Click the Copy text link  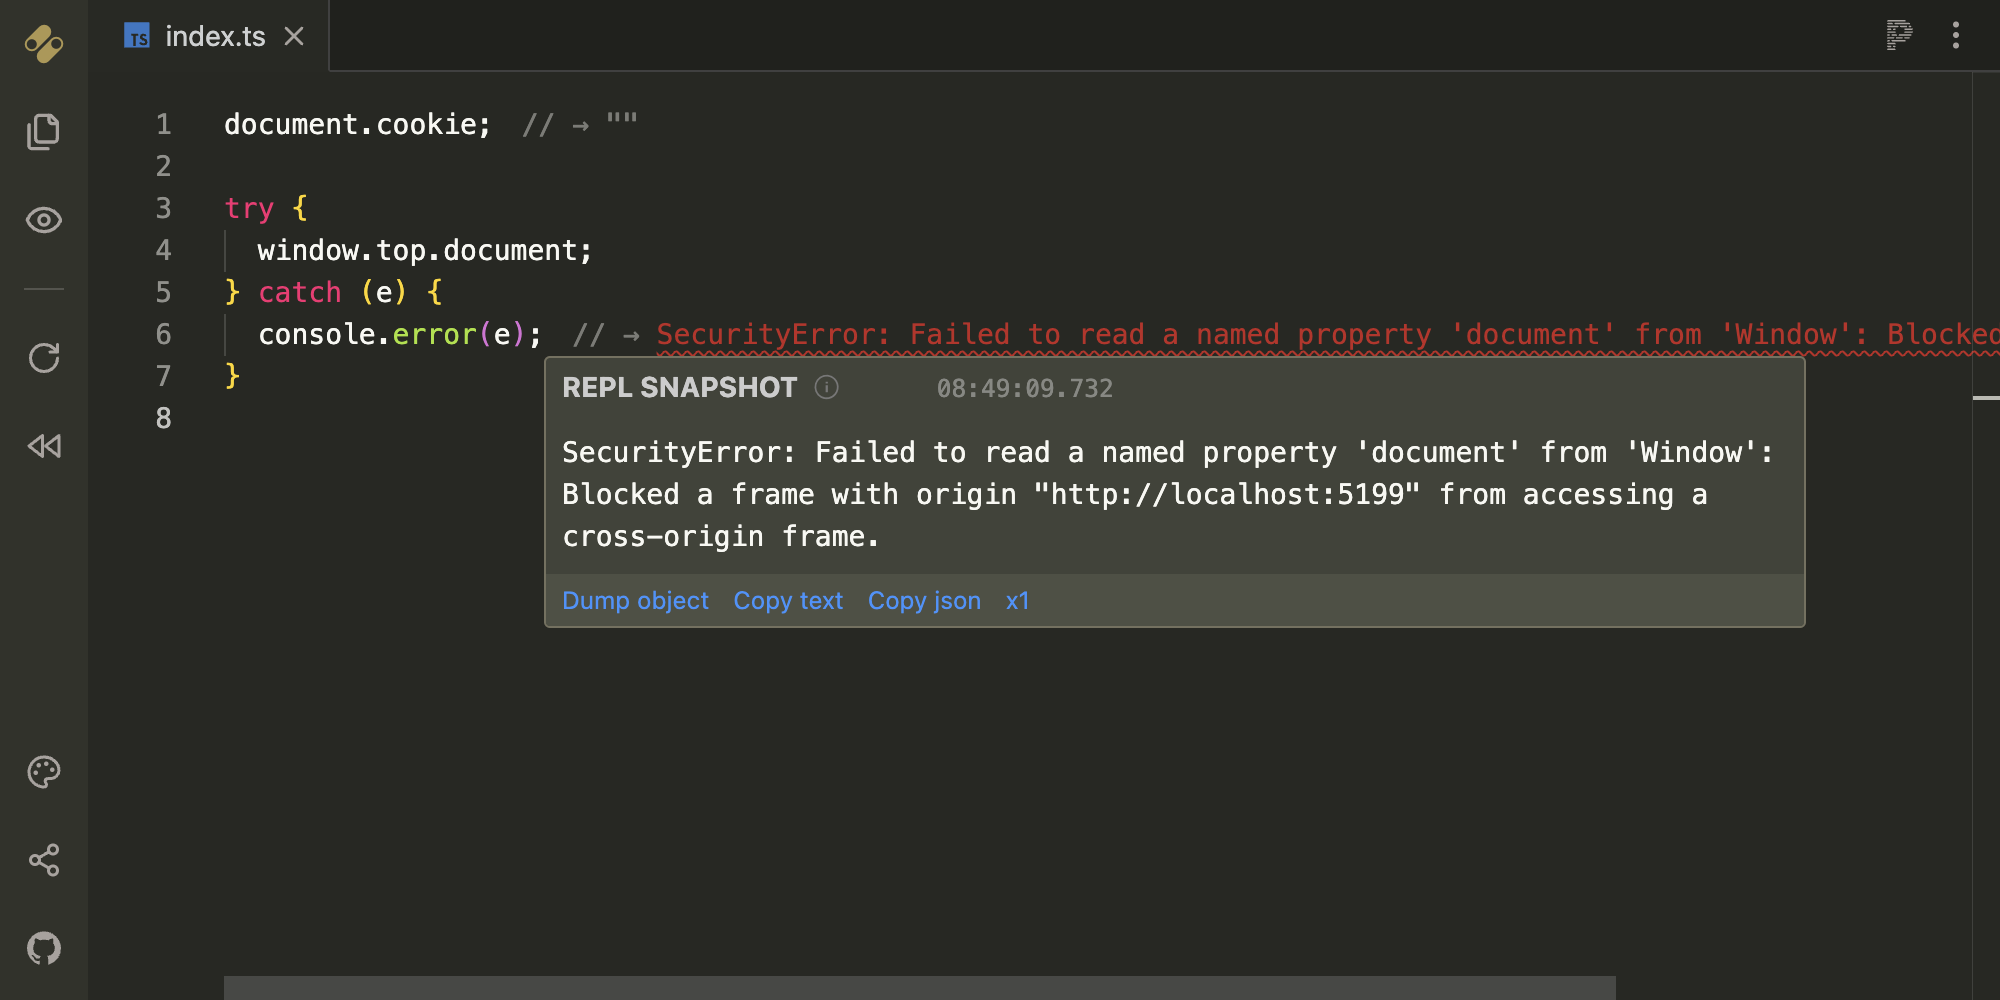(788, 601)
